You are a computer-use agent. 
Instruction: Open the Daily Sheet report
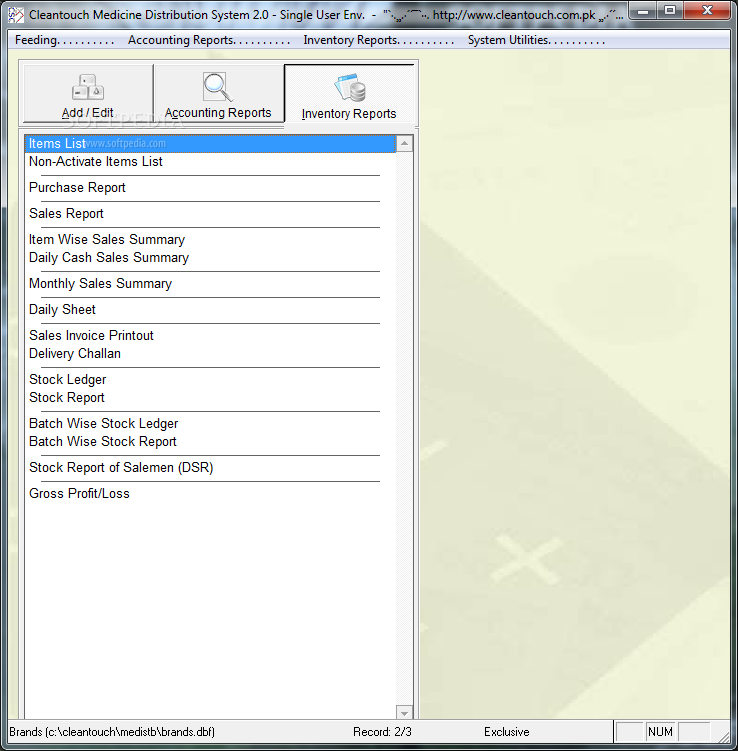[62, 309]
